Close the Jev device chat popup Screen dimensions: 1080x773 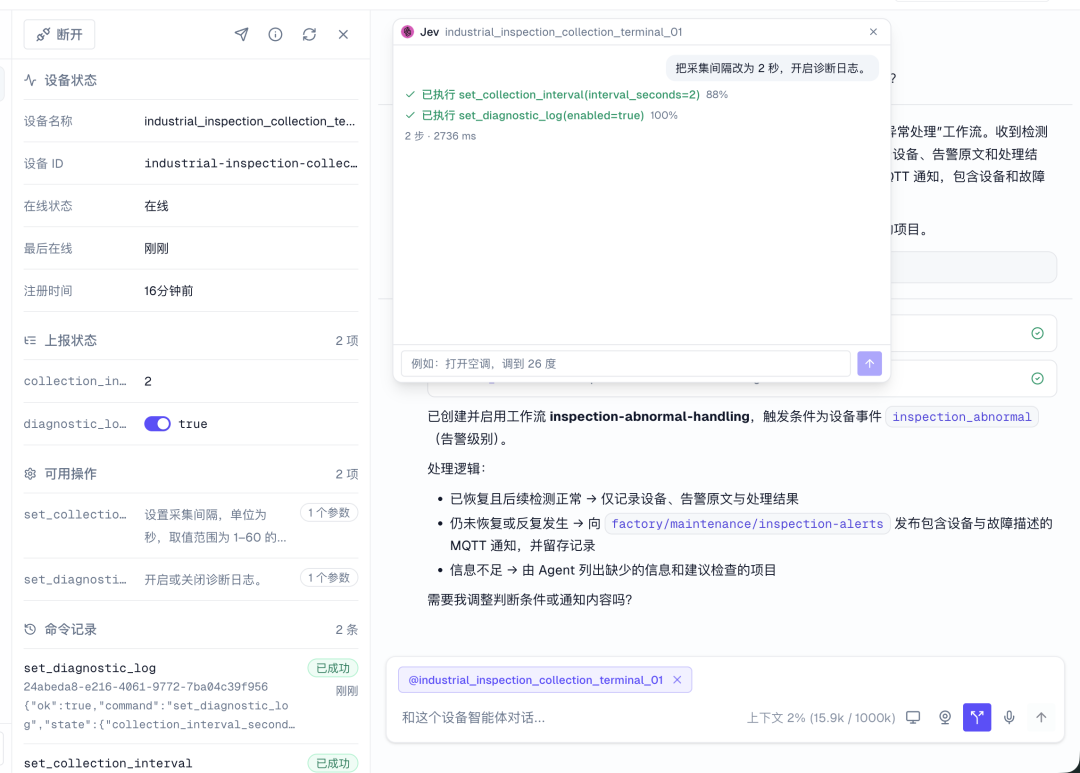coord(873,32)
